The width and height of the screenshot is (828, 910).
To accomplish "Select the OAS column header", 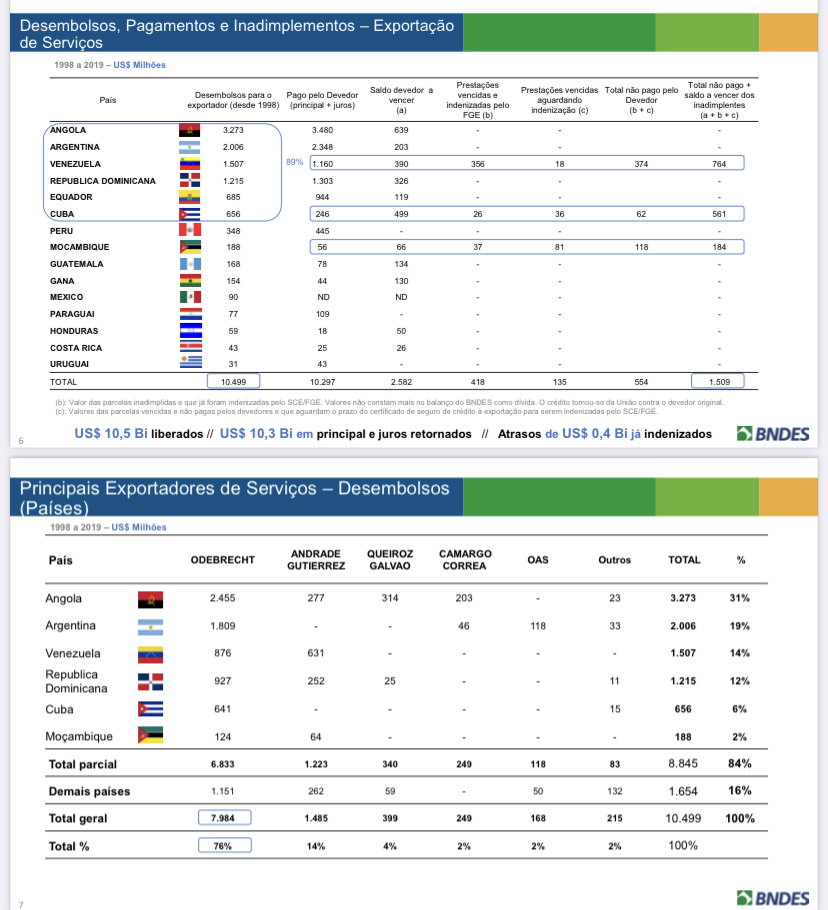I will click(x=538, y=560).
